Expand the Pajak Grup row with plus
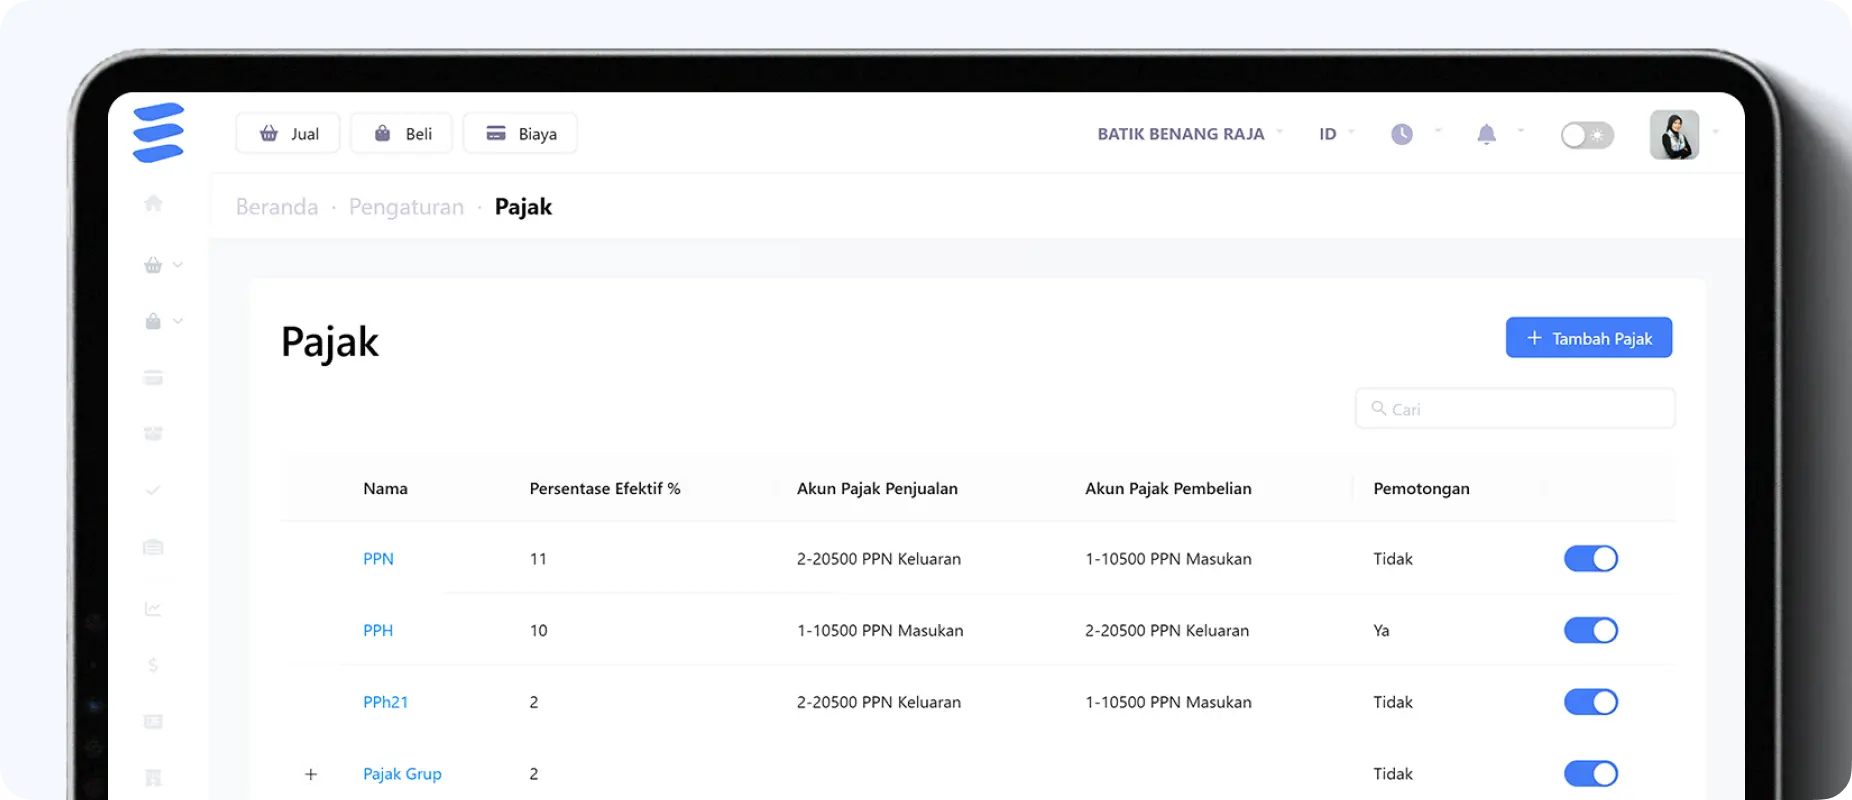 coord(311,774)
